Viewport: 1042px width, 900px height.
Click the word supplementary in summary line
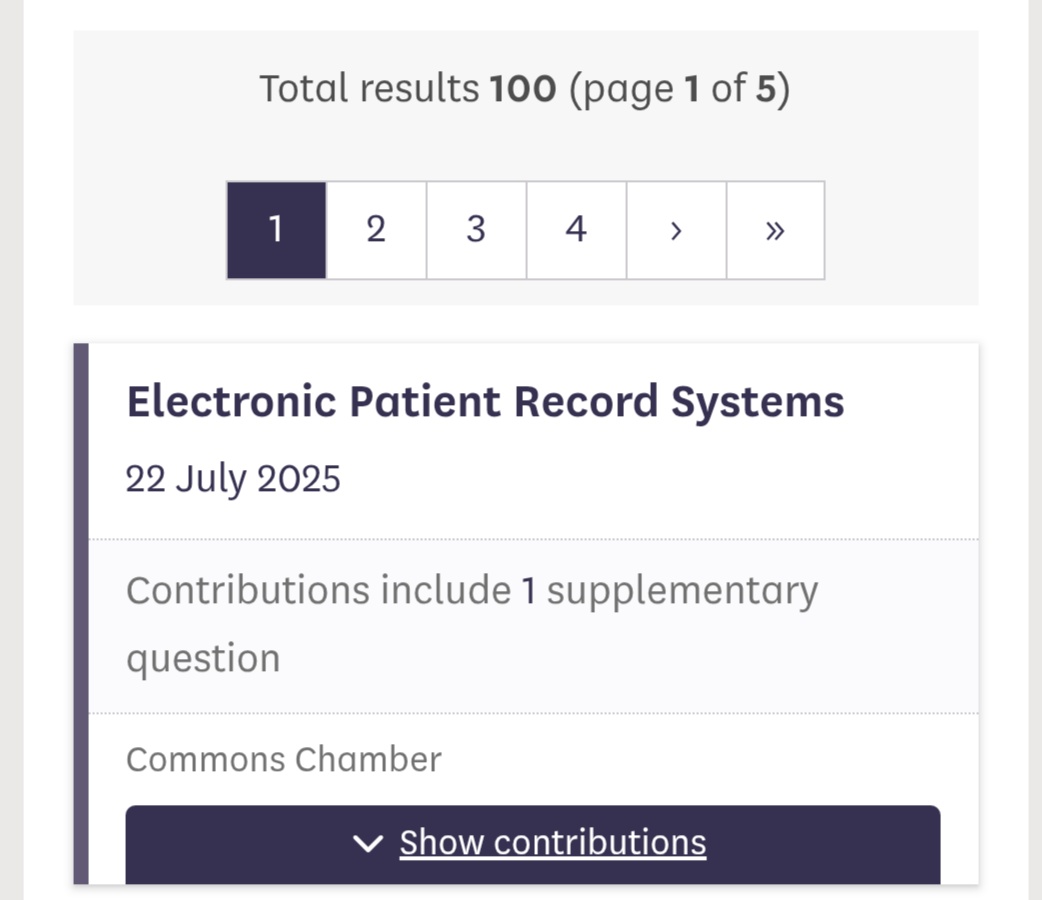[x=682, y=592]
